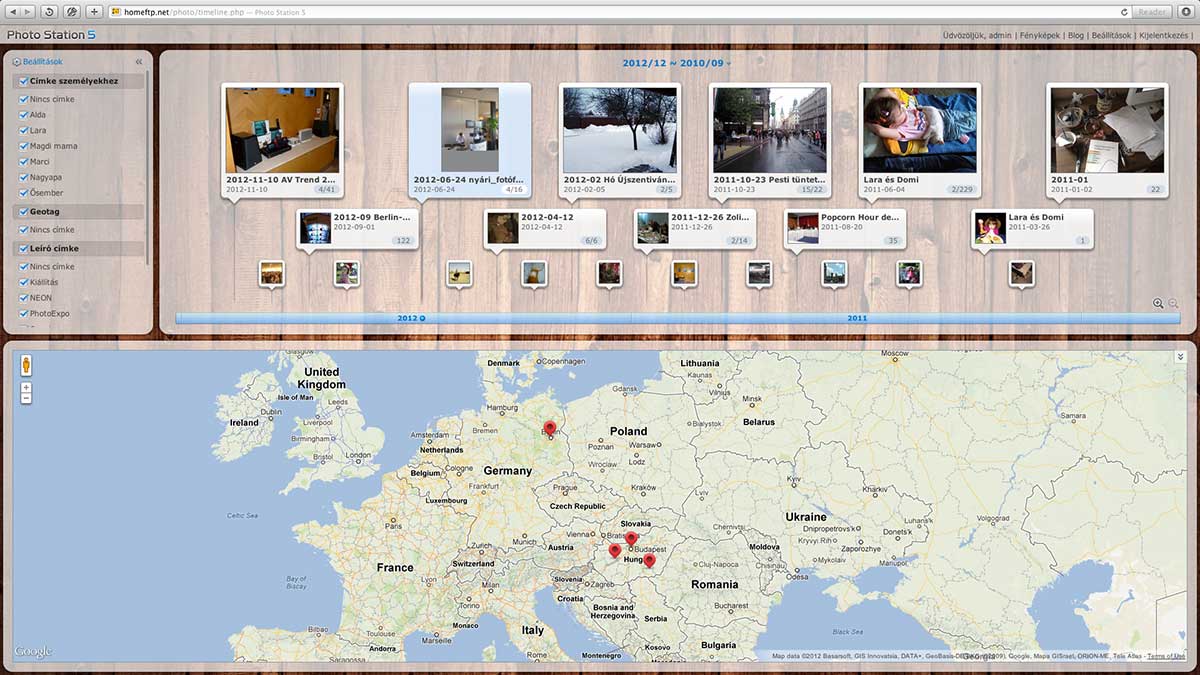This screenshot has height=675, width=1200.
Task: Uncheck the Lara person tag
Action: pos(23,130)
